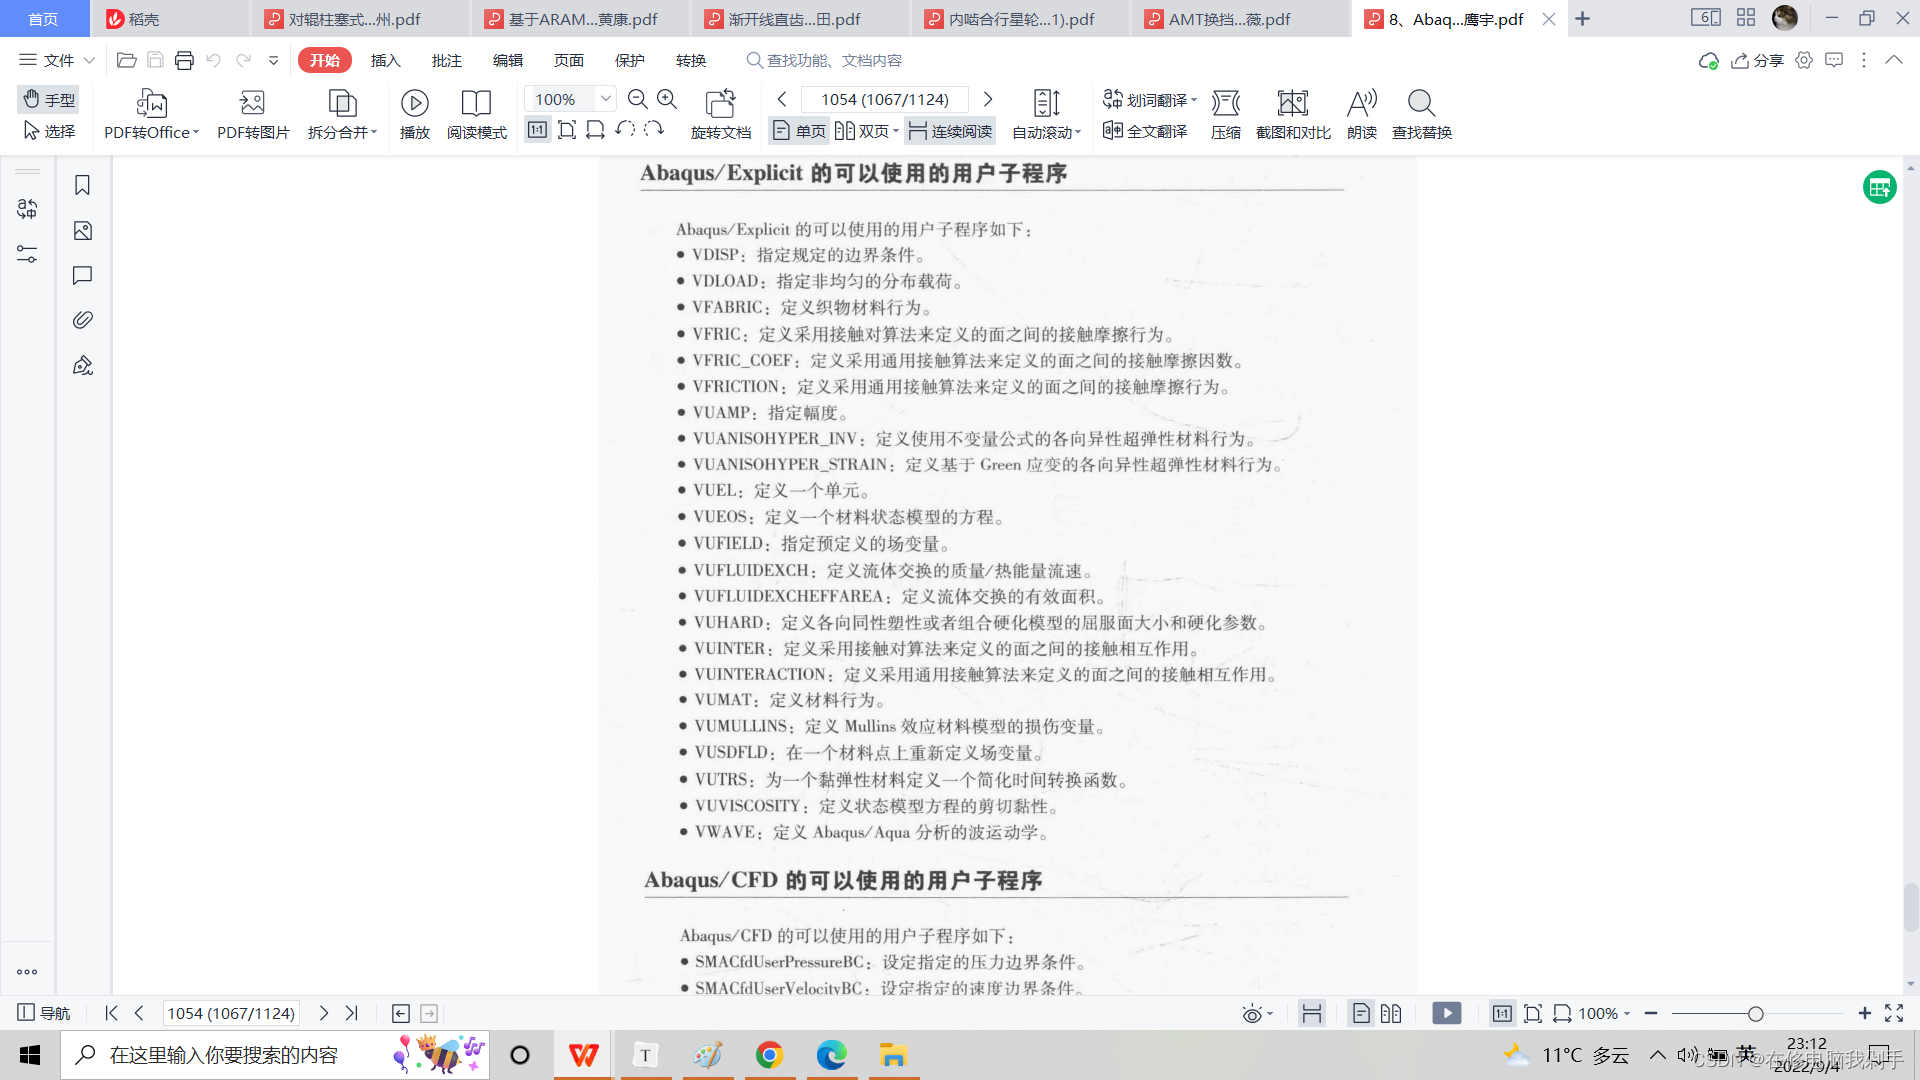Switch to the 保护 ribbon tab

click(x=629, y=60)
